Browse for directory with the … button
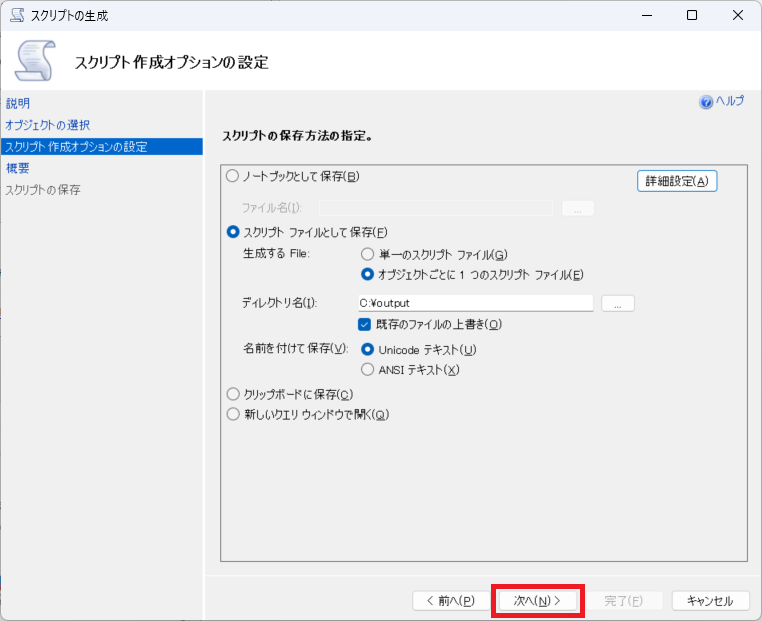Image resolution: width=762 pixels, height=621 pixels. (618, 304)
